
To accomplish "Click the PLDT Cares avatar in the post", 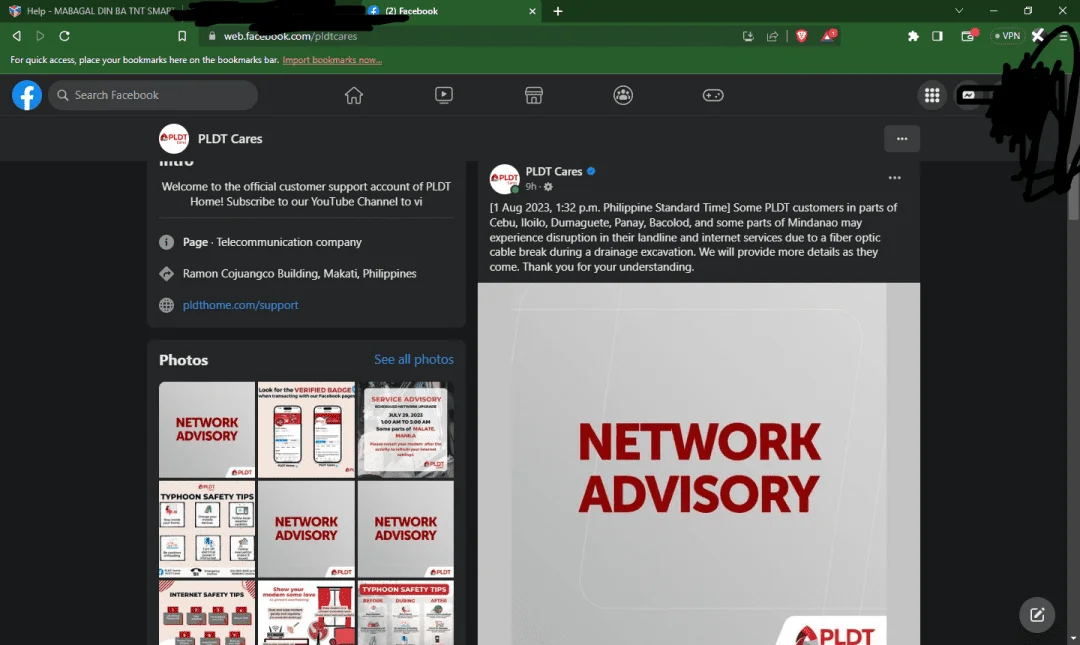I will (x=504, y=179).
